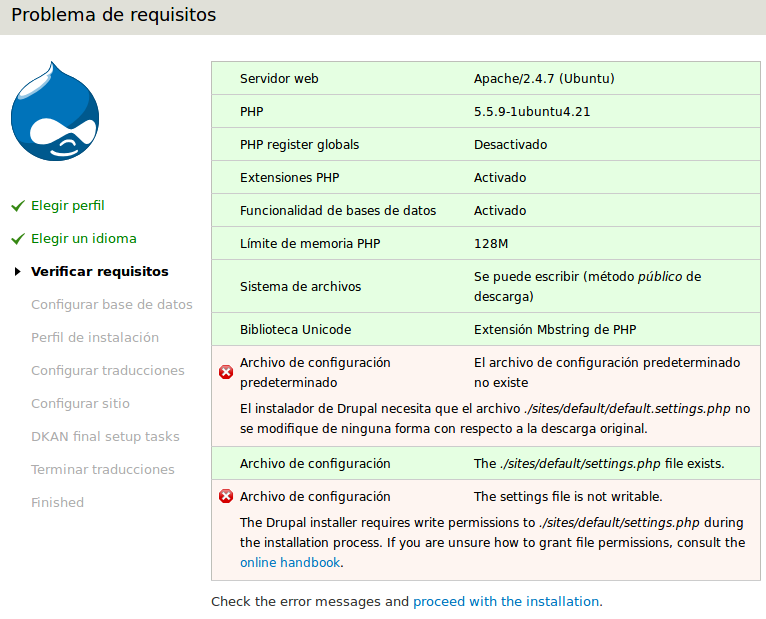This screenshot has height=619, width=766.
Task: Select the 'Elegir perfil' step
Action: 68,206
